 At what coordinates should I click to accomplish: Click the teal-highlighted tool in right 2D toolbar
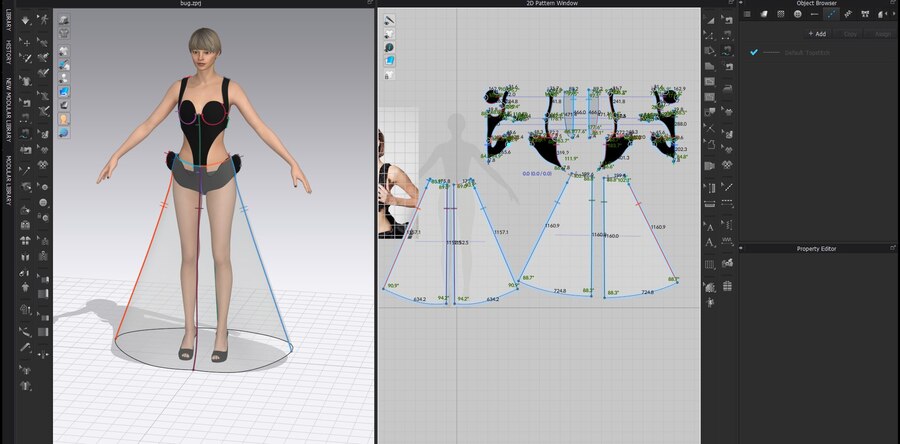(x=728, y=50)
